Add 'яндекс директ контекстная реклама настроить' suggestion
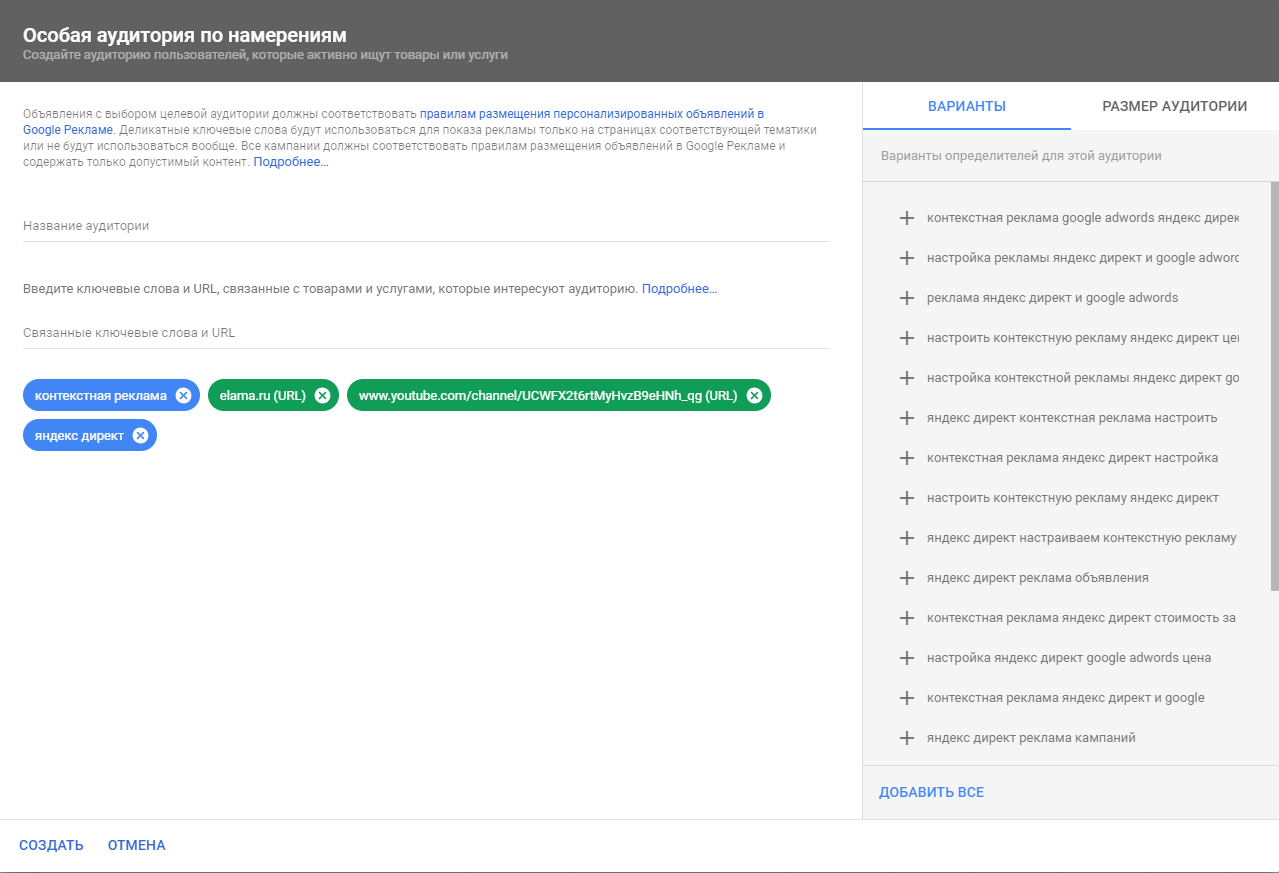The image size is (1279, 873). tap(907, 418)
